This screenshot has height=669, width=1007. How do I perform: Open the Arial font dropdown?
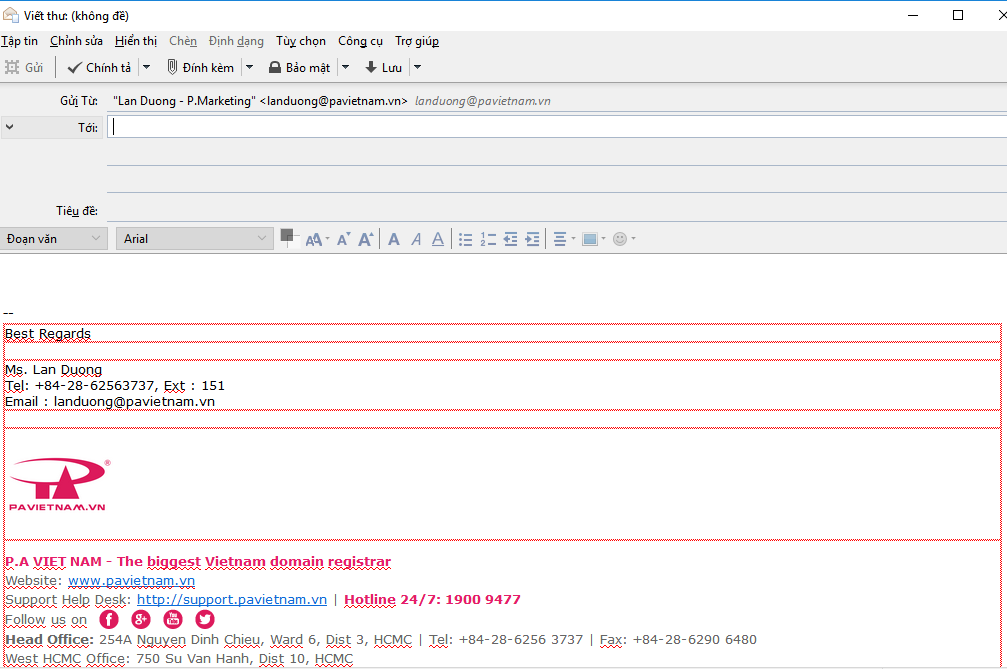point(195,239)
